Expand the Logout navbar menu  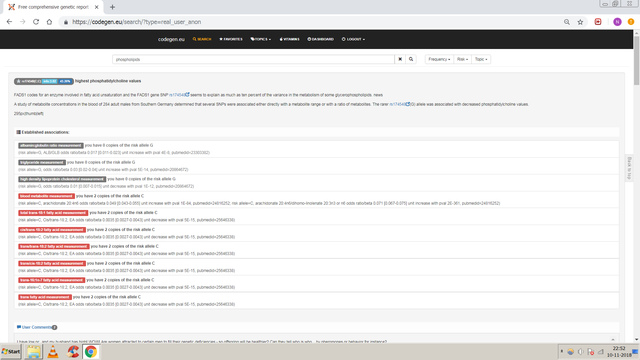(x=353, y=39)
